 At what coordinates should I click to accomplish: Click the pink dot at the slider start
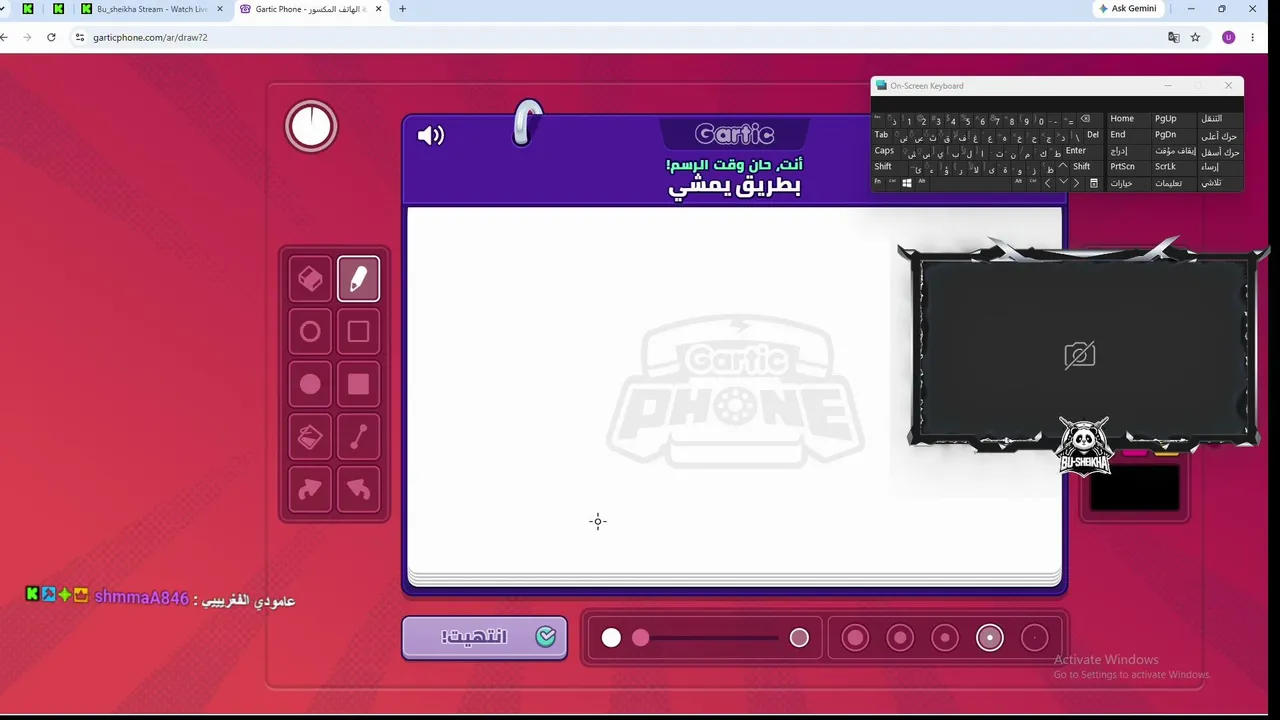click(641, 638)
